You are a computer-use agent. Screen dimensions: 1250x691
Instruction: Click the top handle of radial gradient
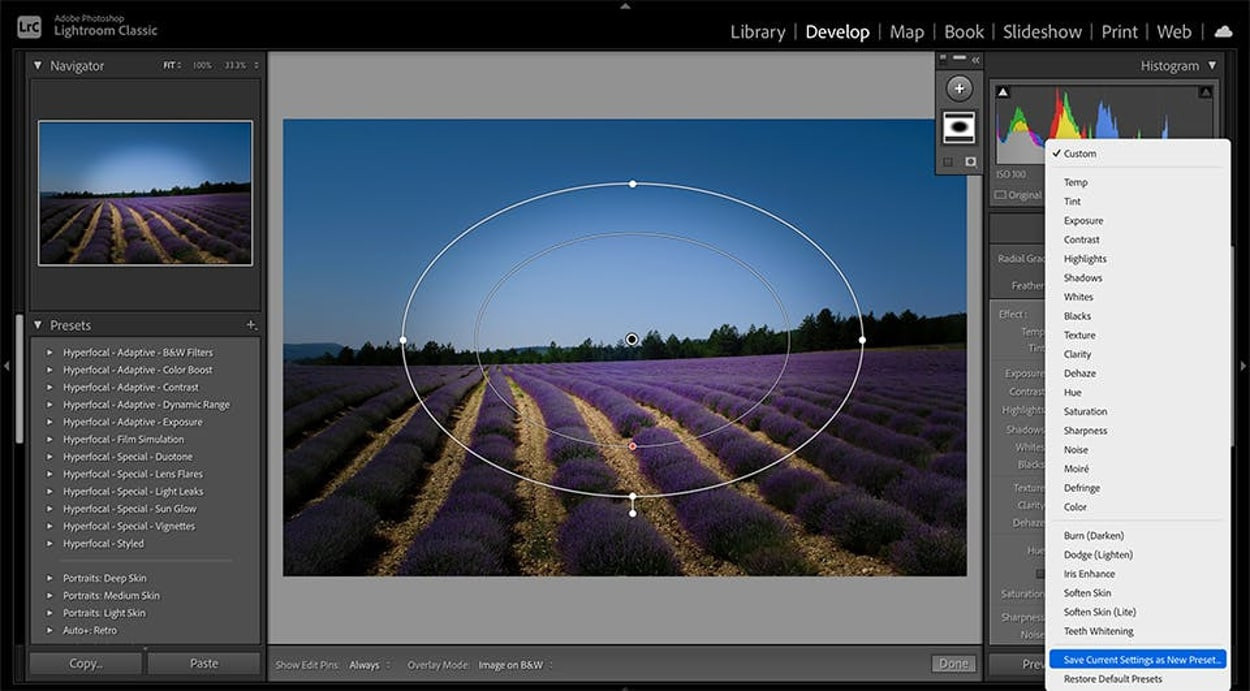point(632,184)
